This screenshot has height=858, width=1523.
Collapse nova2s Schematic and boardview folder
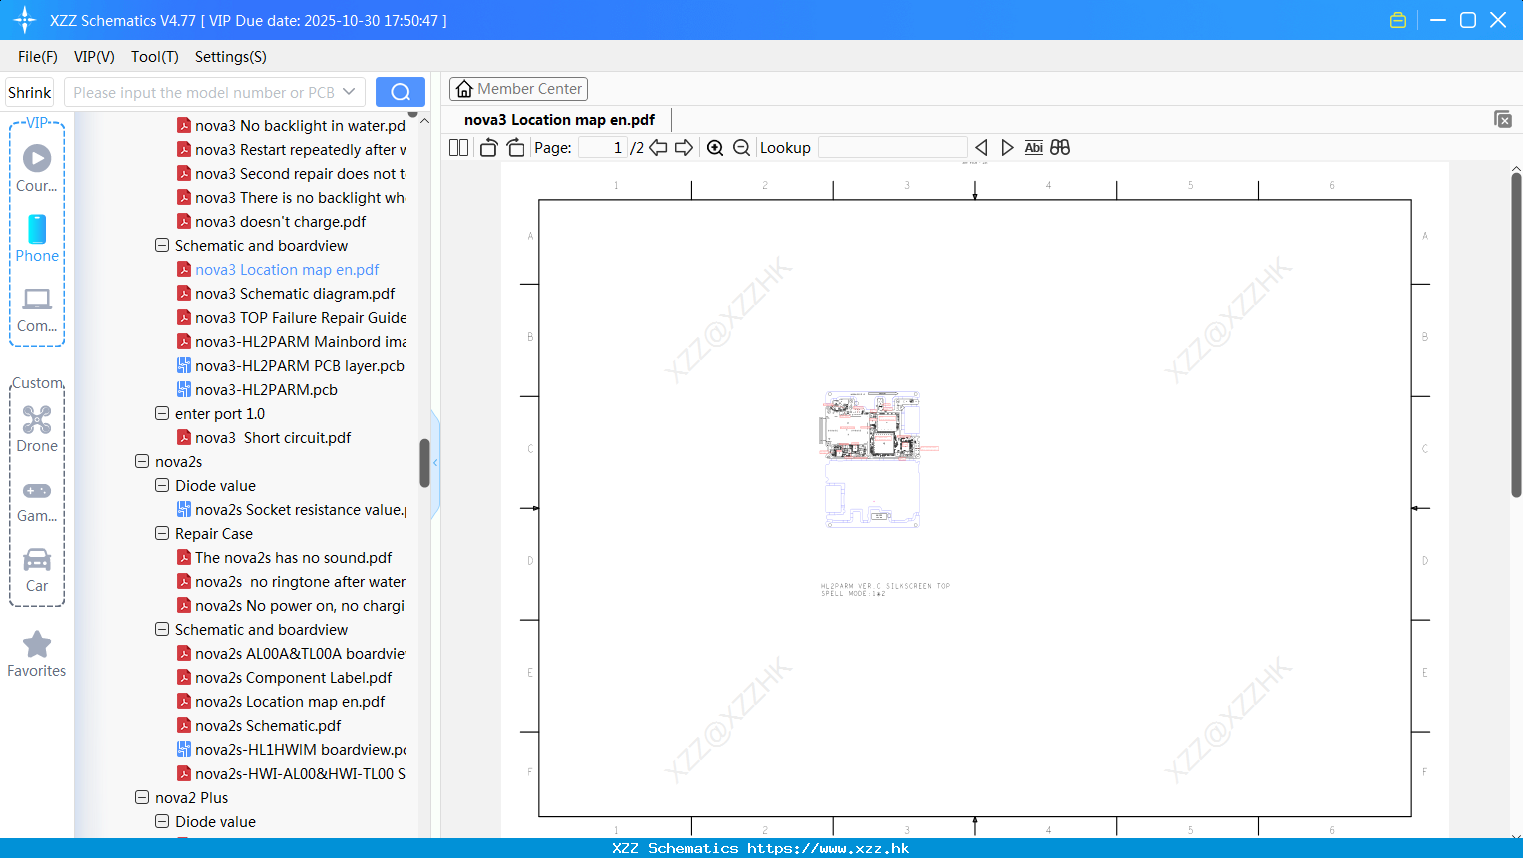[x=162, y=629]
